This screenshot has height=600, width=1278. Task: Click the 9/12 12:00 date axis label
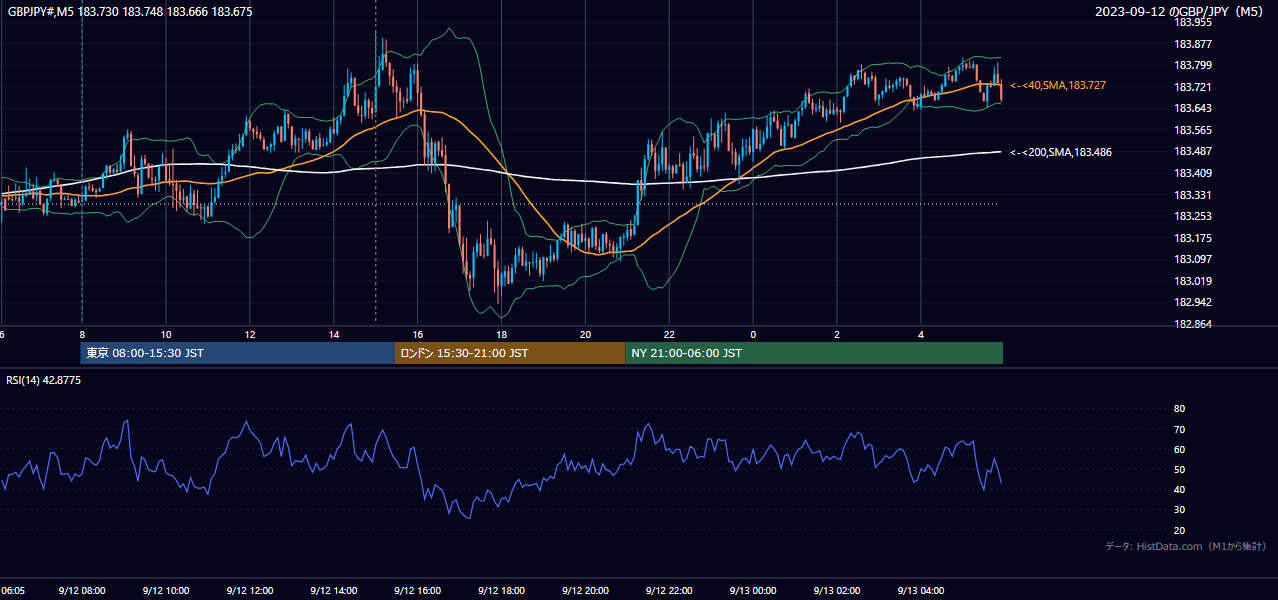[x=250, y=591]
